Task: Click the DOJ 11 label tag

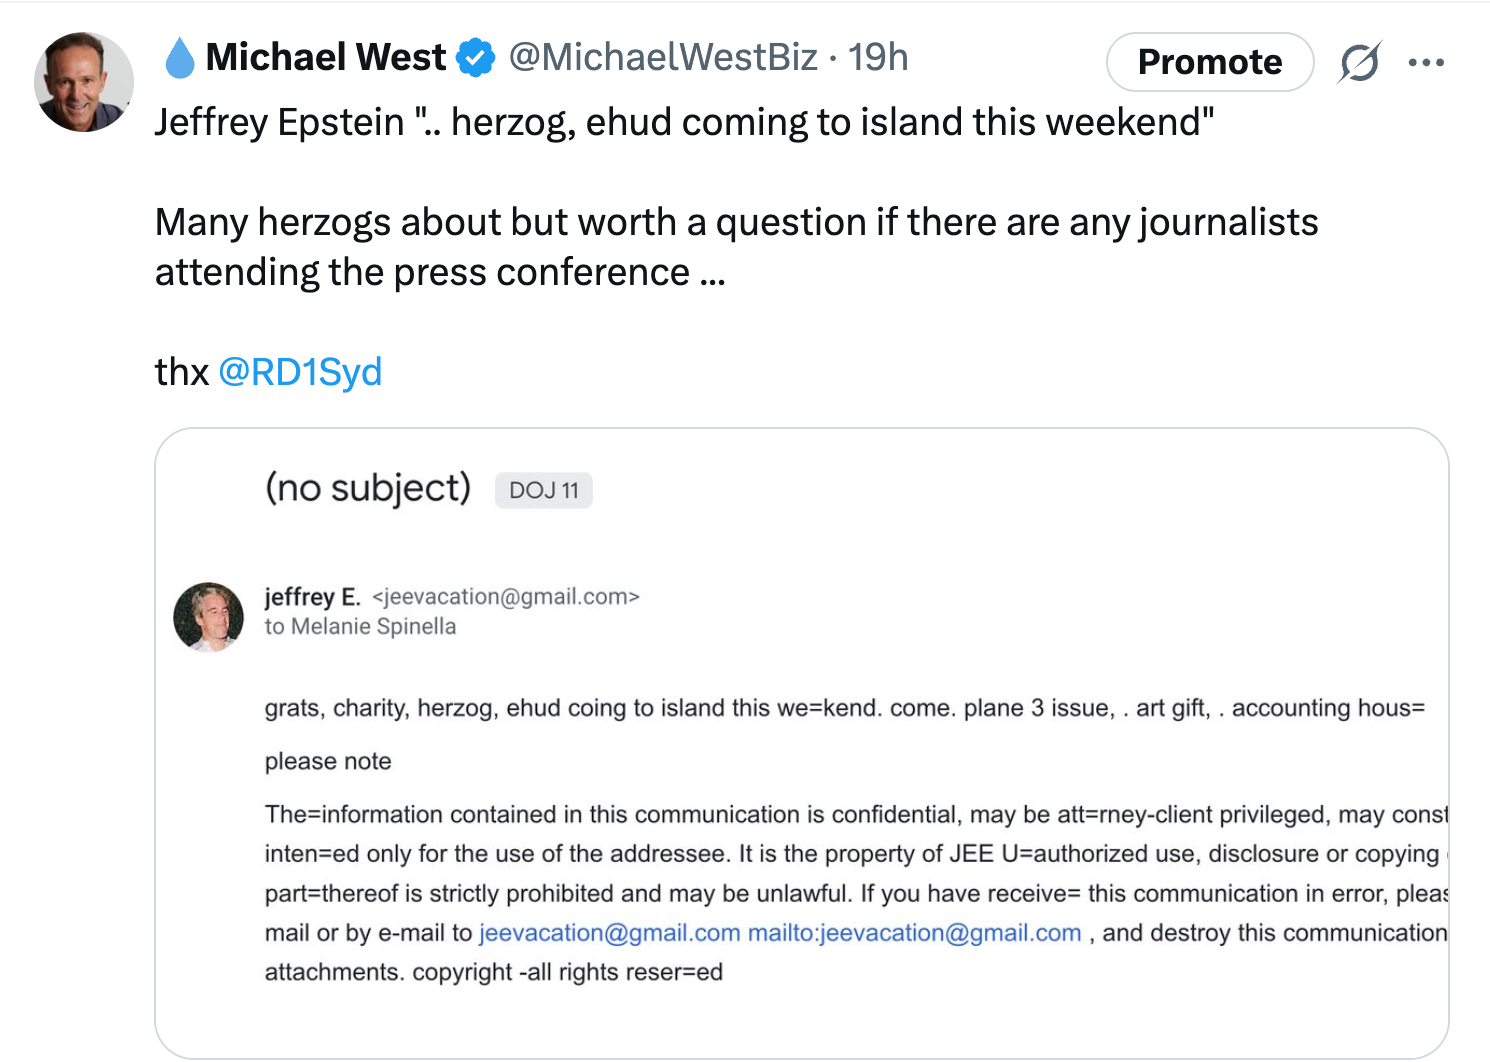Action: (544, 490)
